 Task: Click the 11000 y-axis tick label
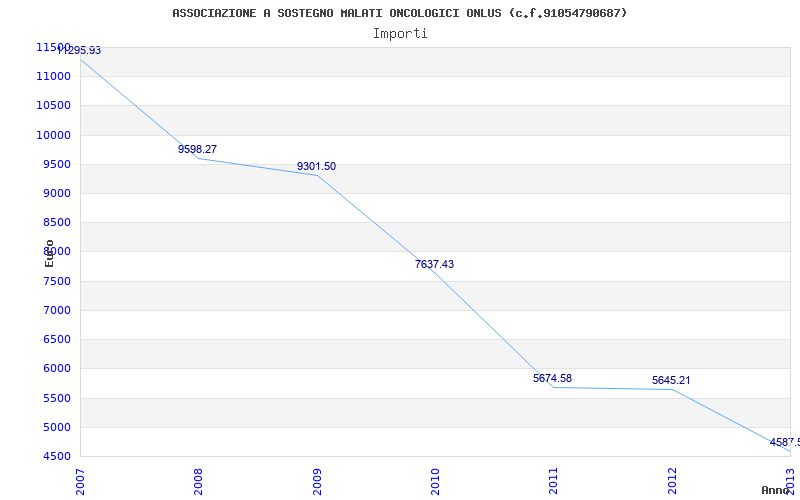click(54, 77)
